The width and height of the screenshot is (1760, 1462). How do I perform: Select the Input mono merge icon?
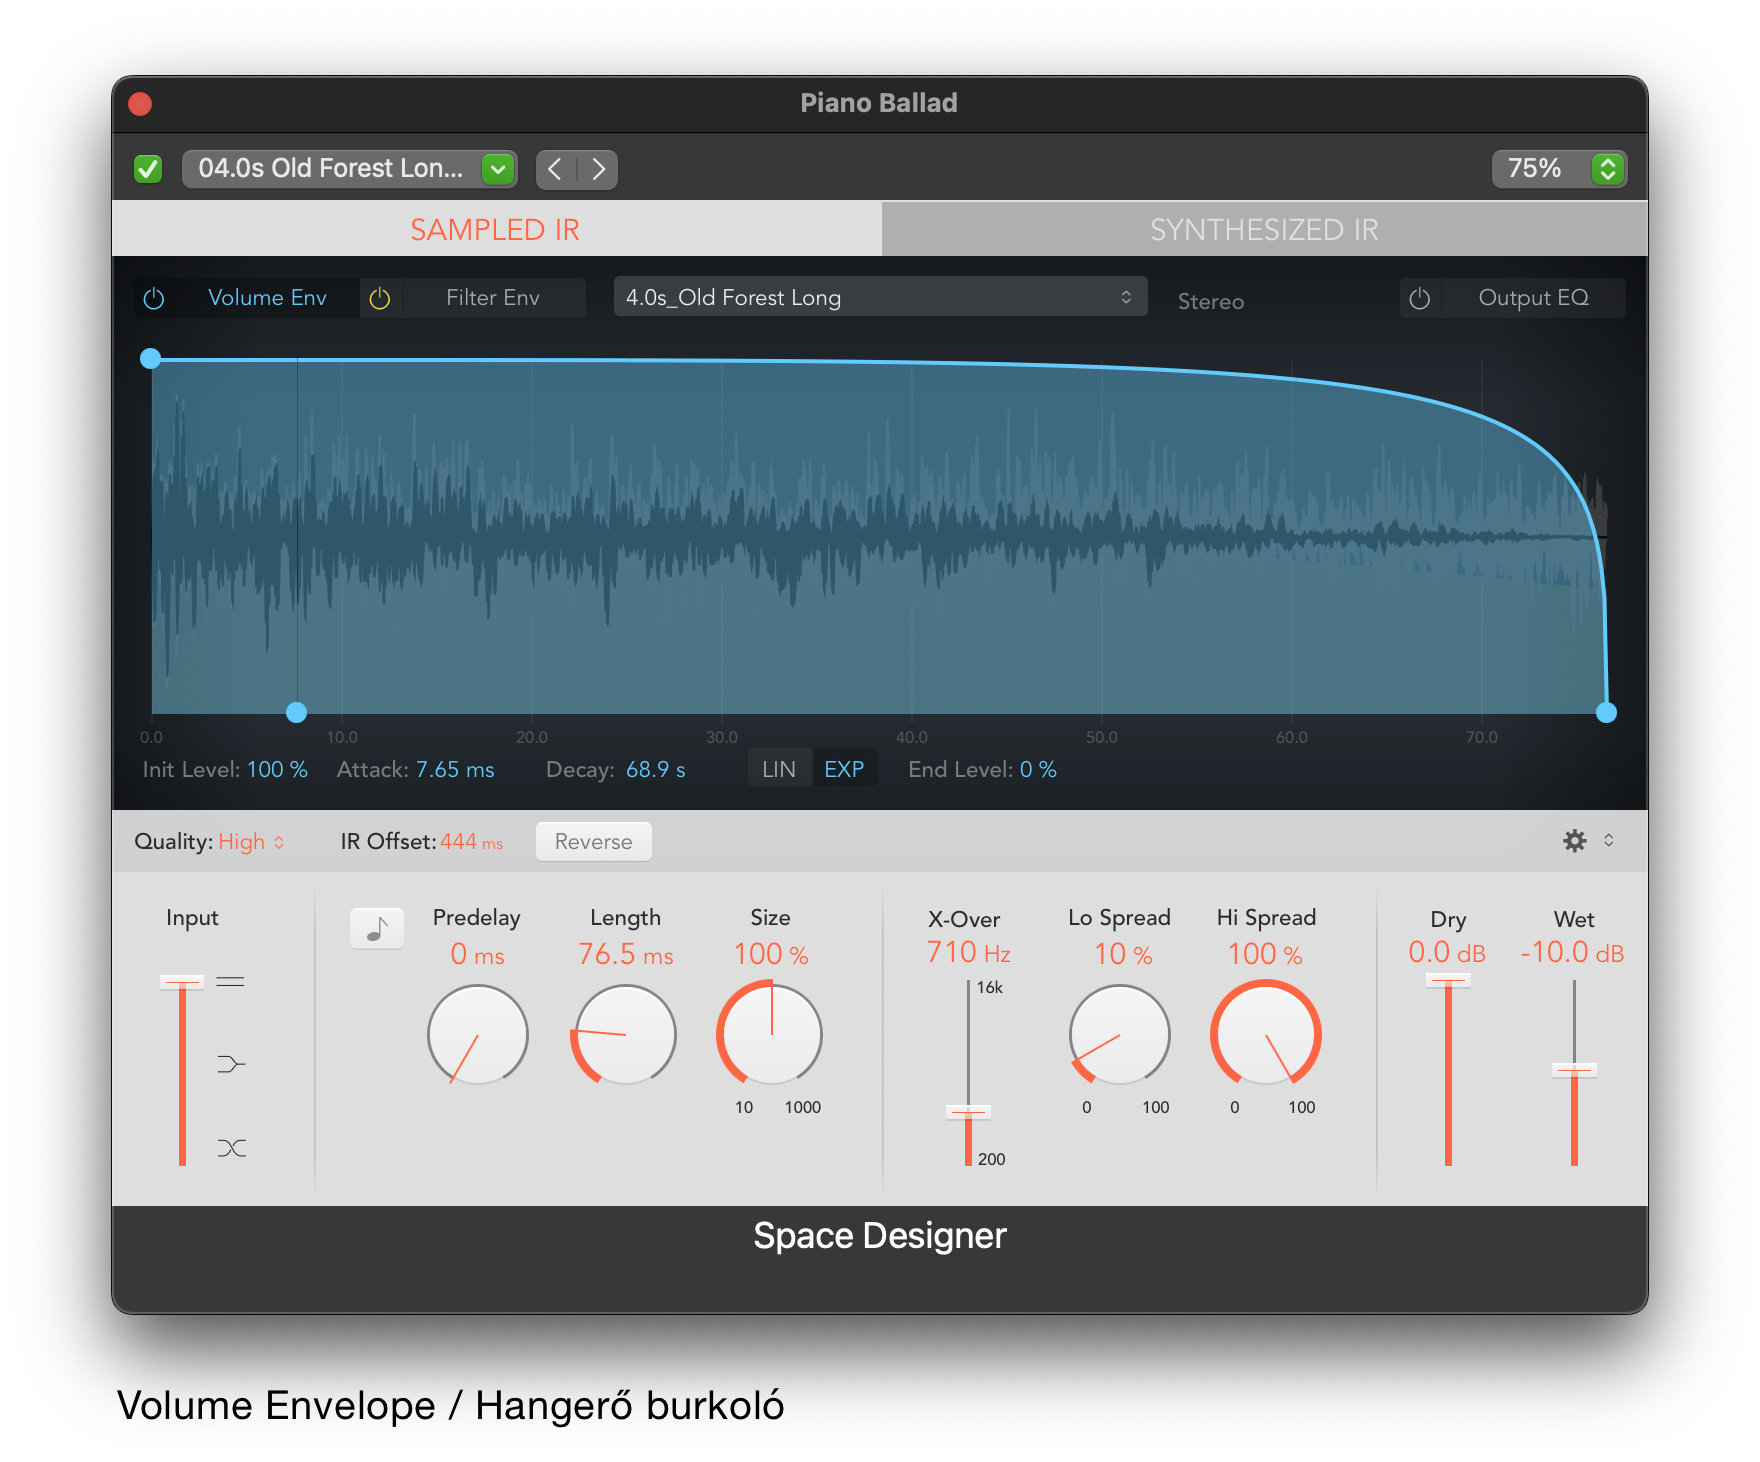231,1064
